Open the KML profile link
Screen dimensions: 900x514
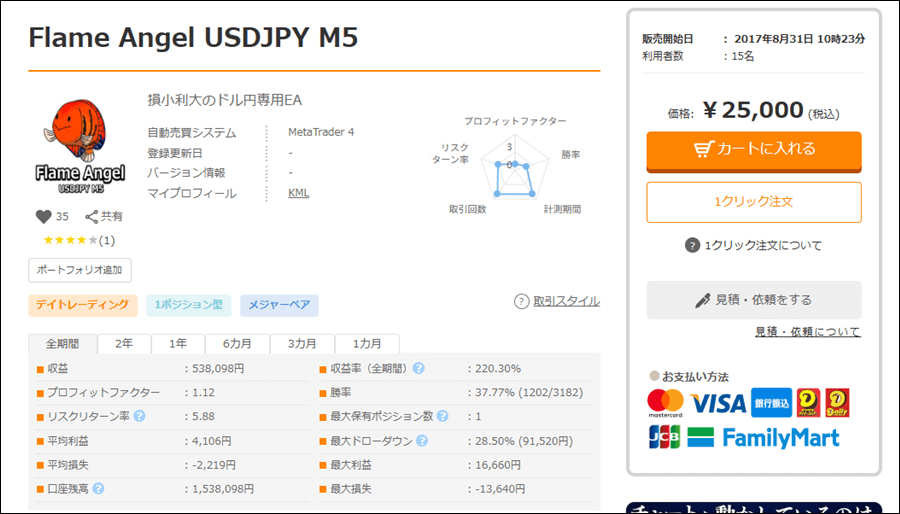pyautogui.click(x=298, y=193)
